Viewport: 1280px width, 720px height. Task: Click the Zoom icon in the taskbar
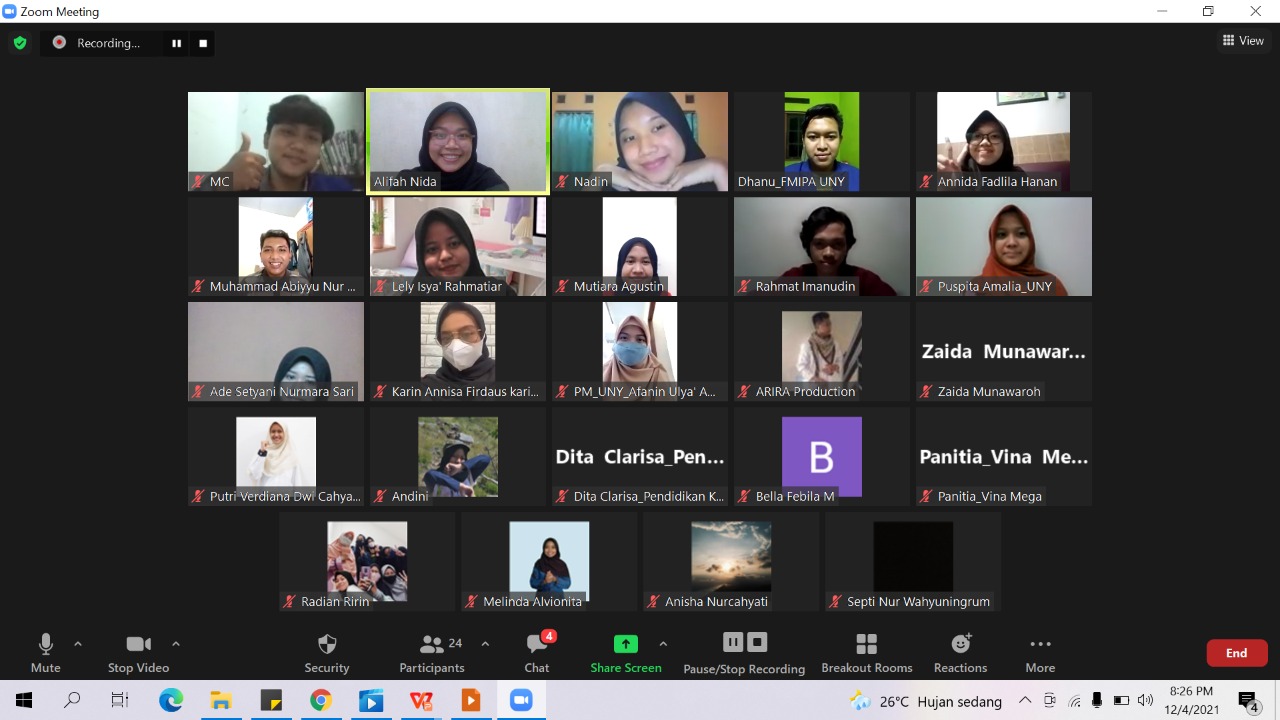pos(521,700)
